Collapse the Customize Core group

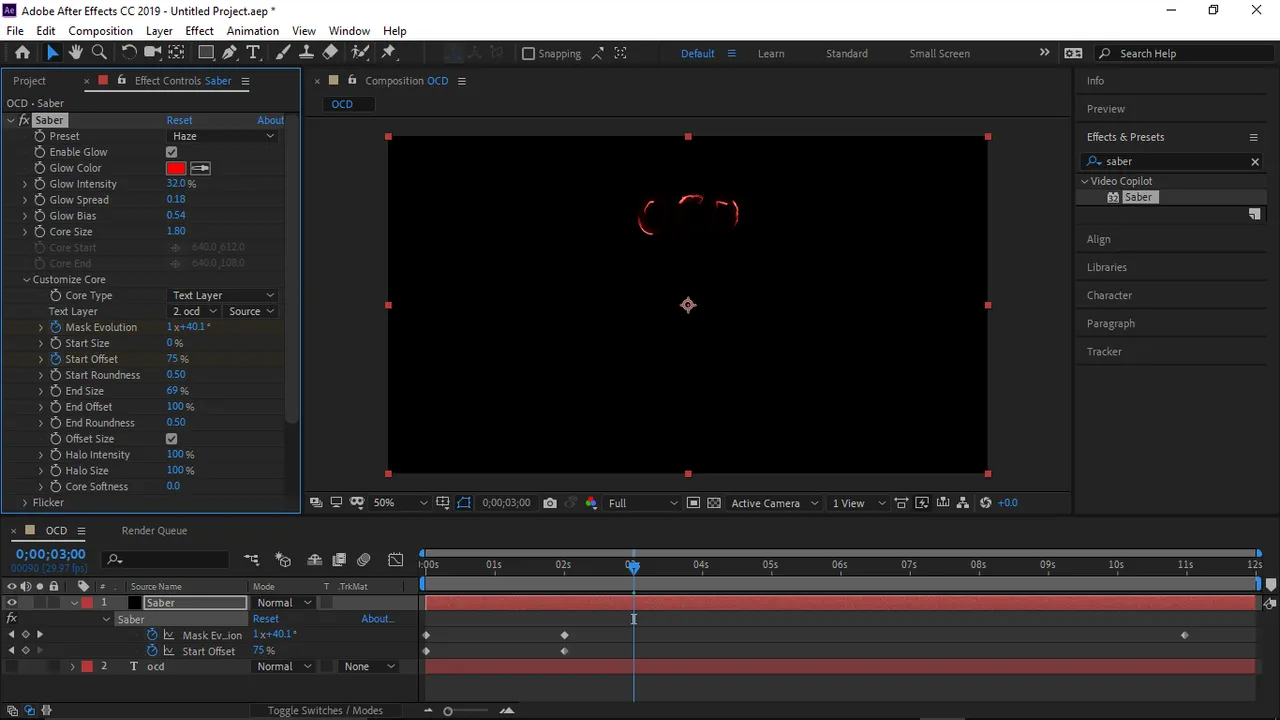coord(26,280)
